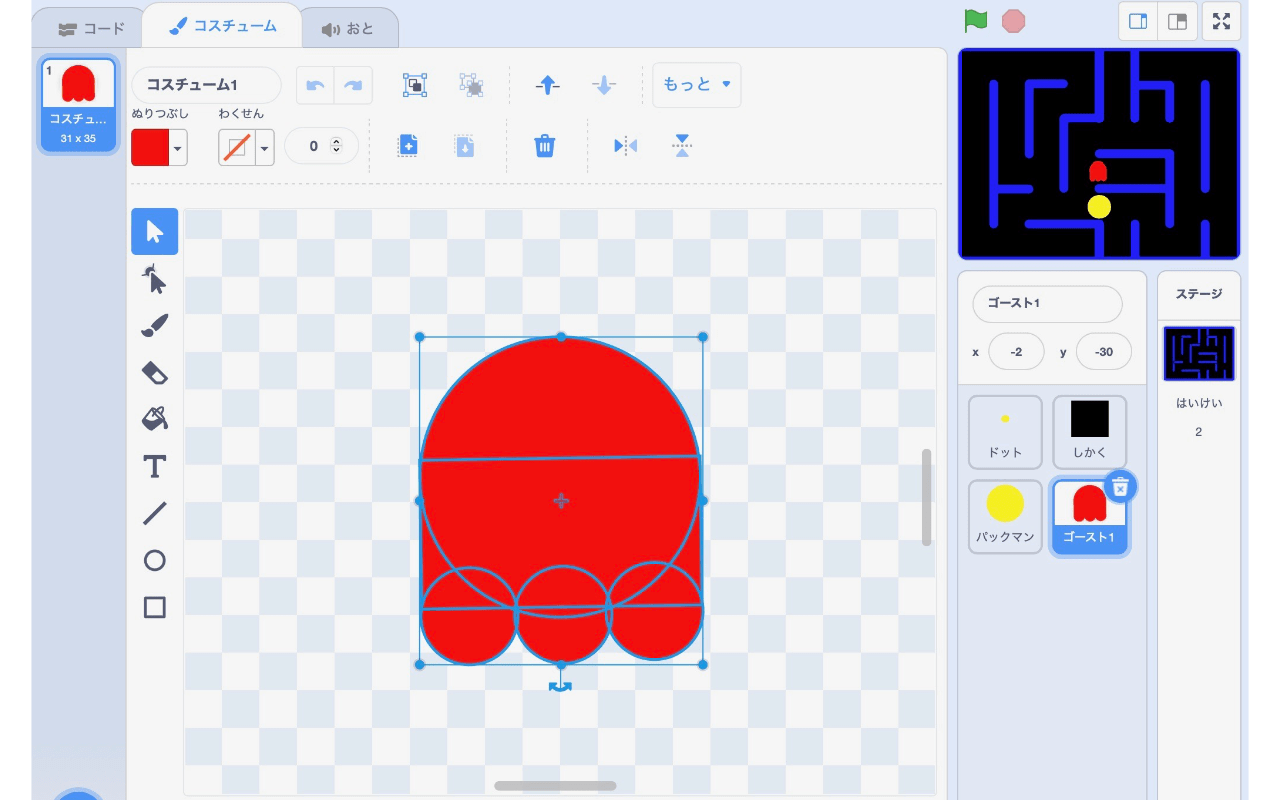
Task: Click the Redo arrow button
Action: coord(353,86)
